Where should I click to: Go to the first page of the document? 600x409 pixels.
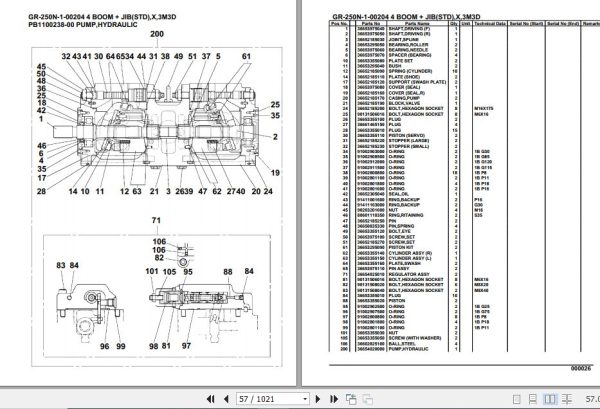(x=210, y=399)
